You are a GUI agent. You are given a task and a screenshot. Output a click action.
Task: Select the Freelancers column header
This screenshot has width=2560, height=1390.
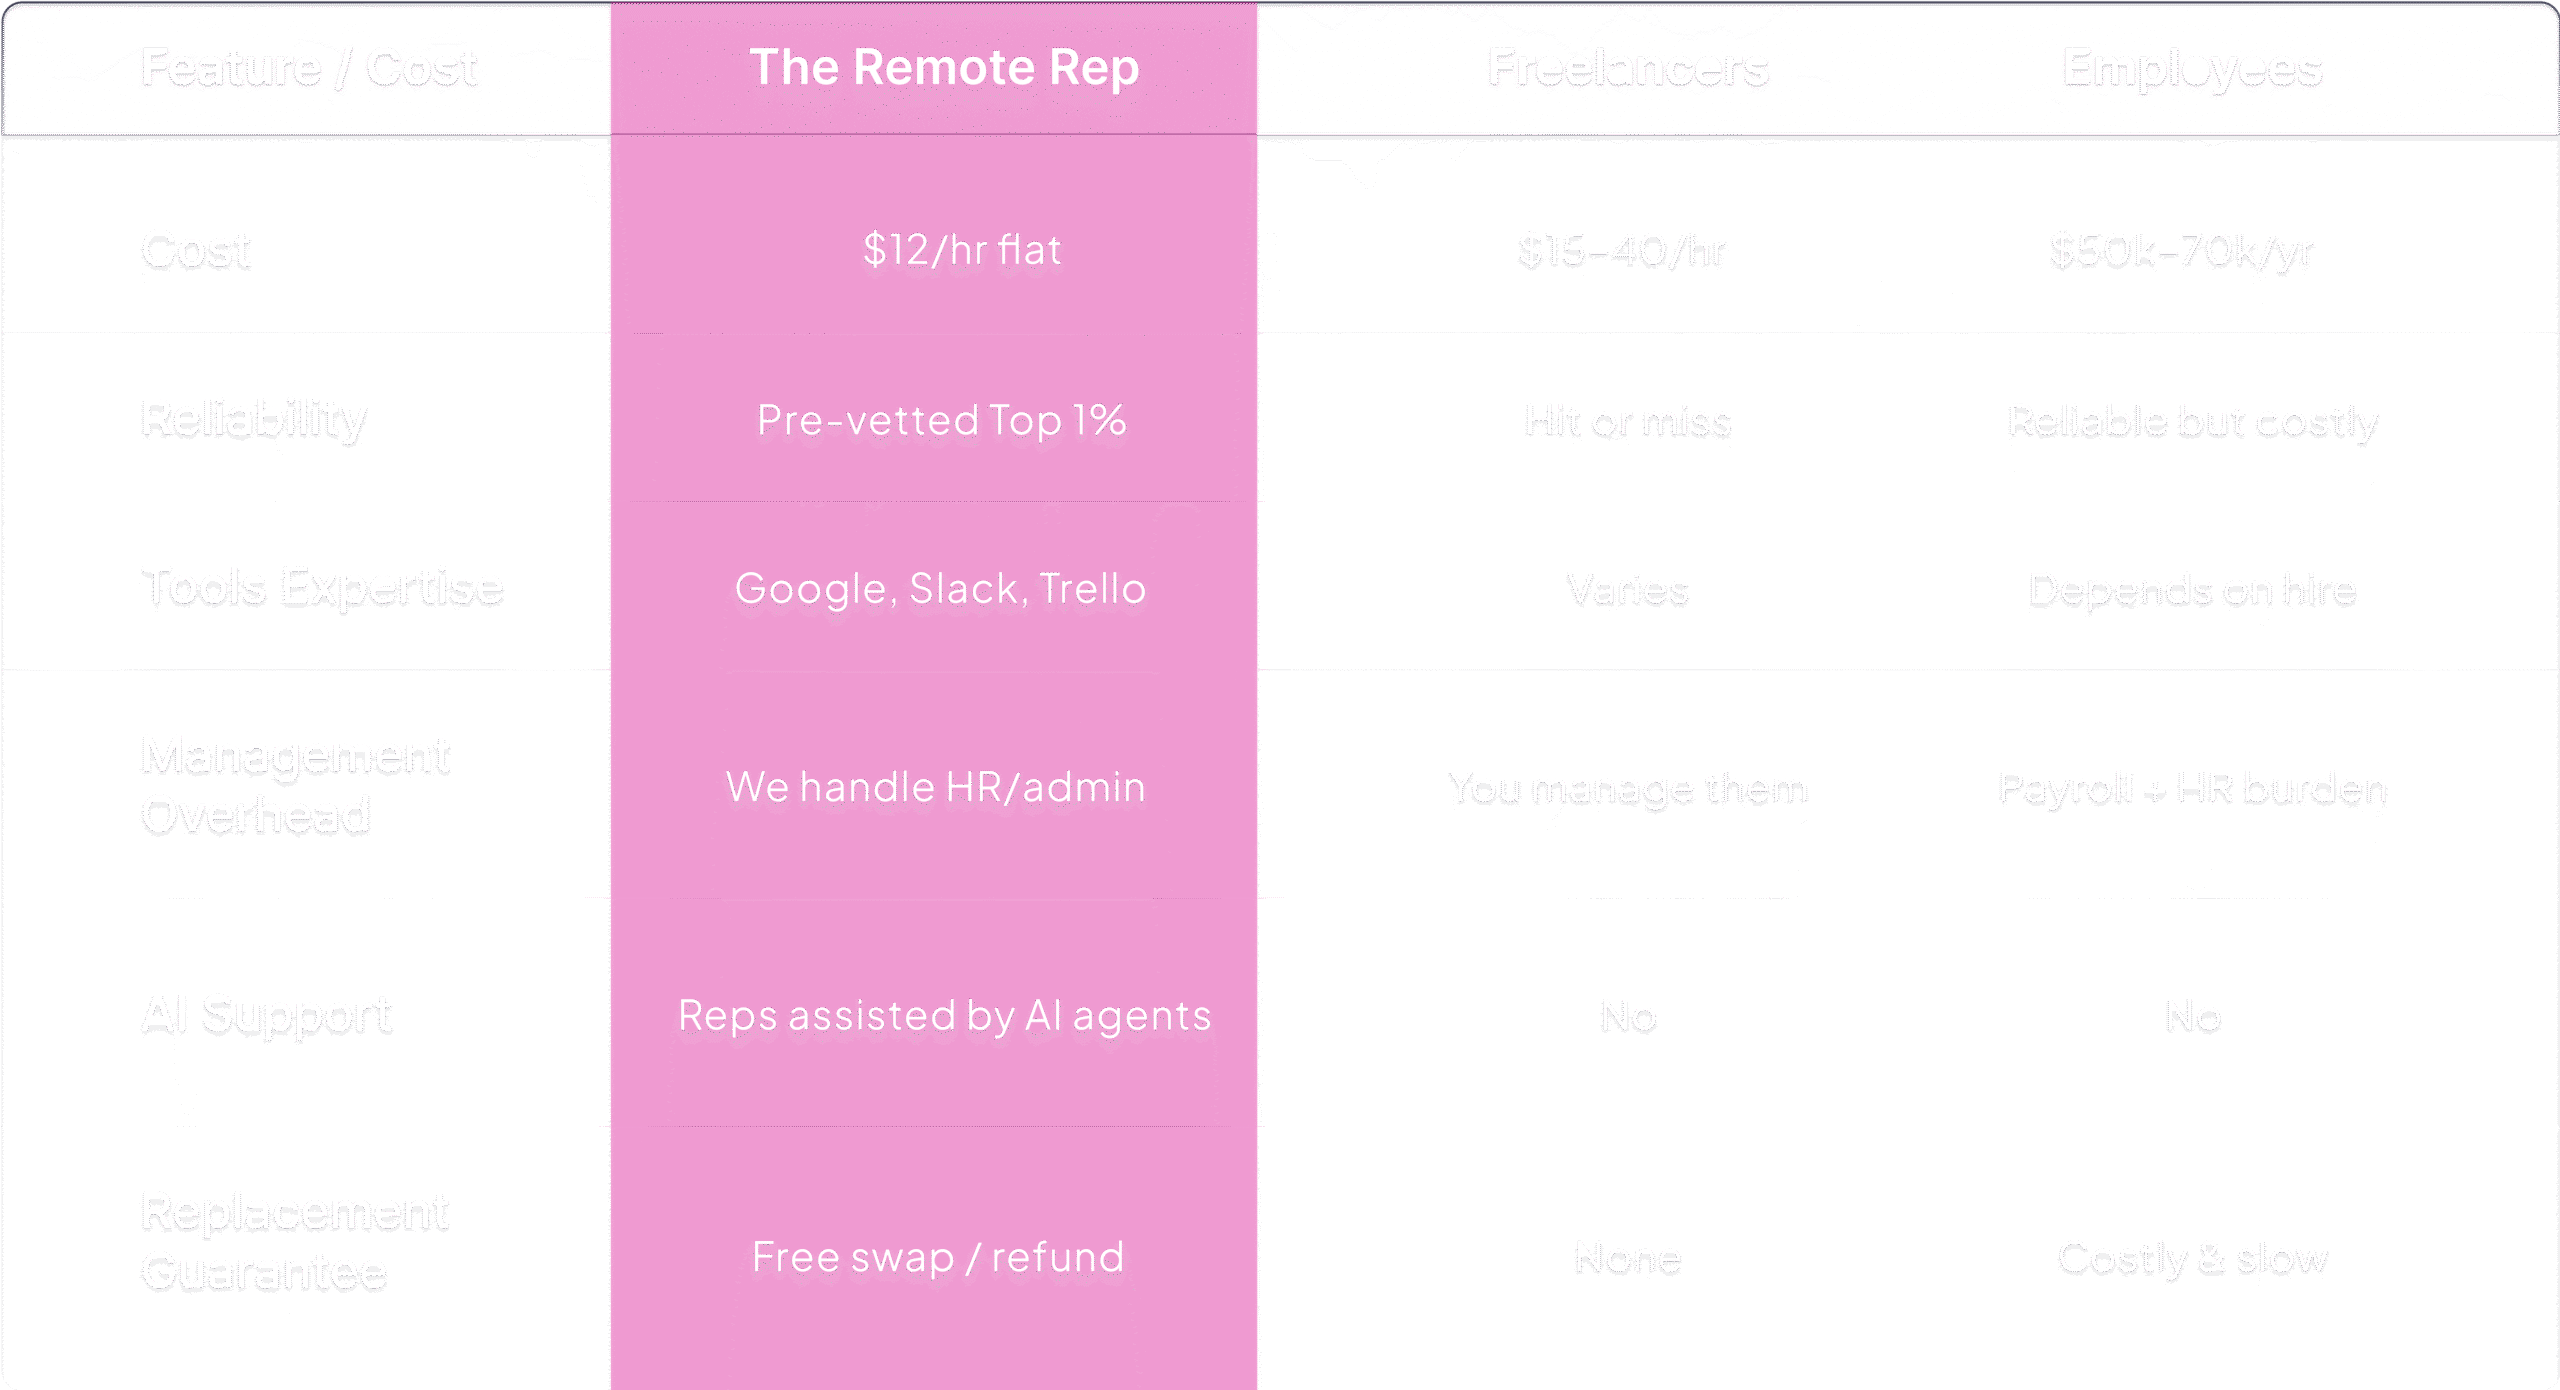(x=1628, y=69)
